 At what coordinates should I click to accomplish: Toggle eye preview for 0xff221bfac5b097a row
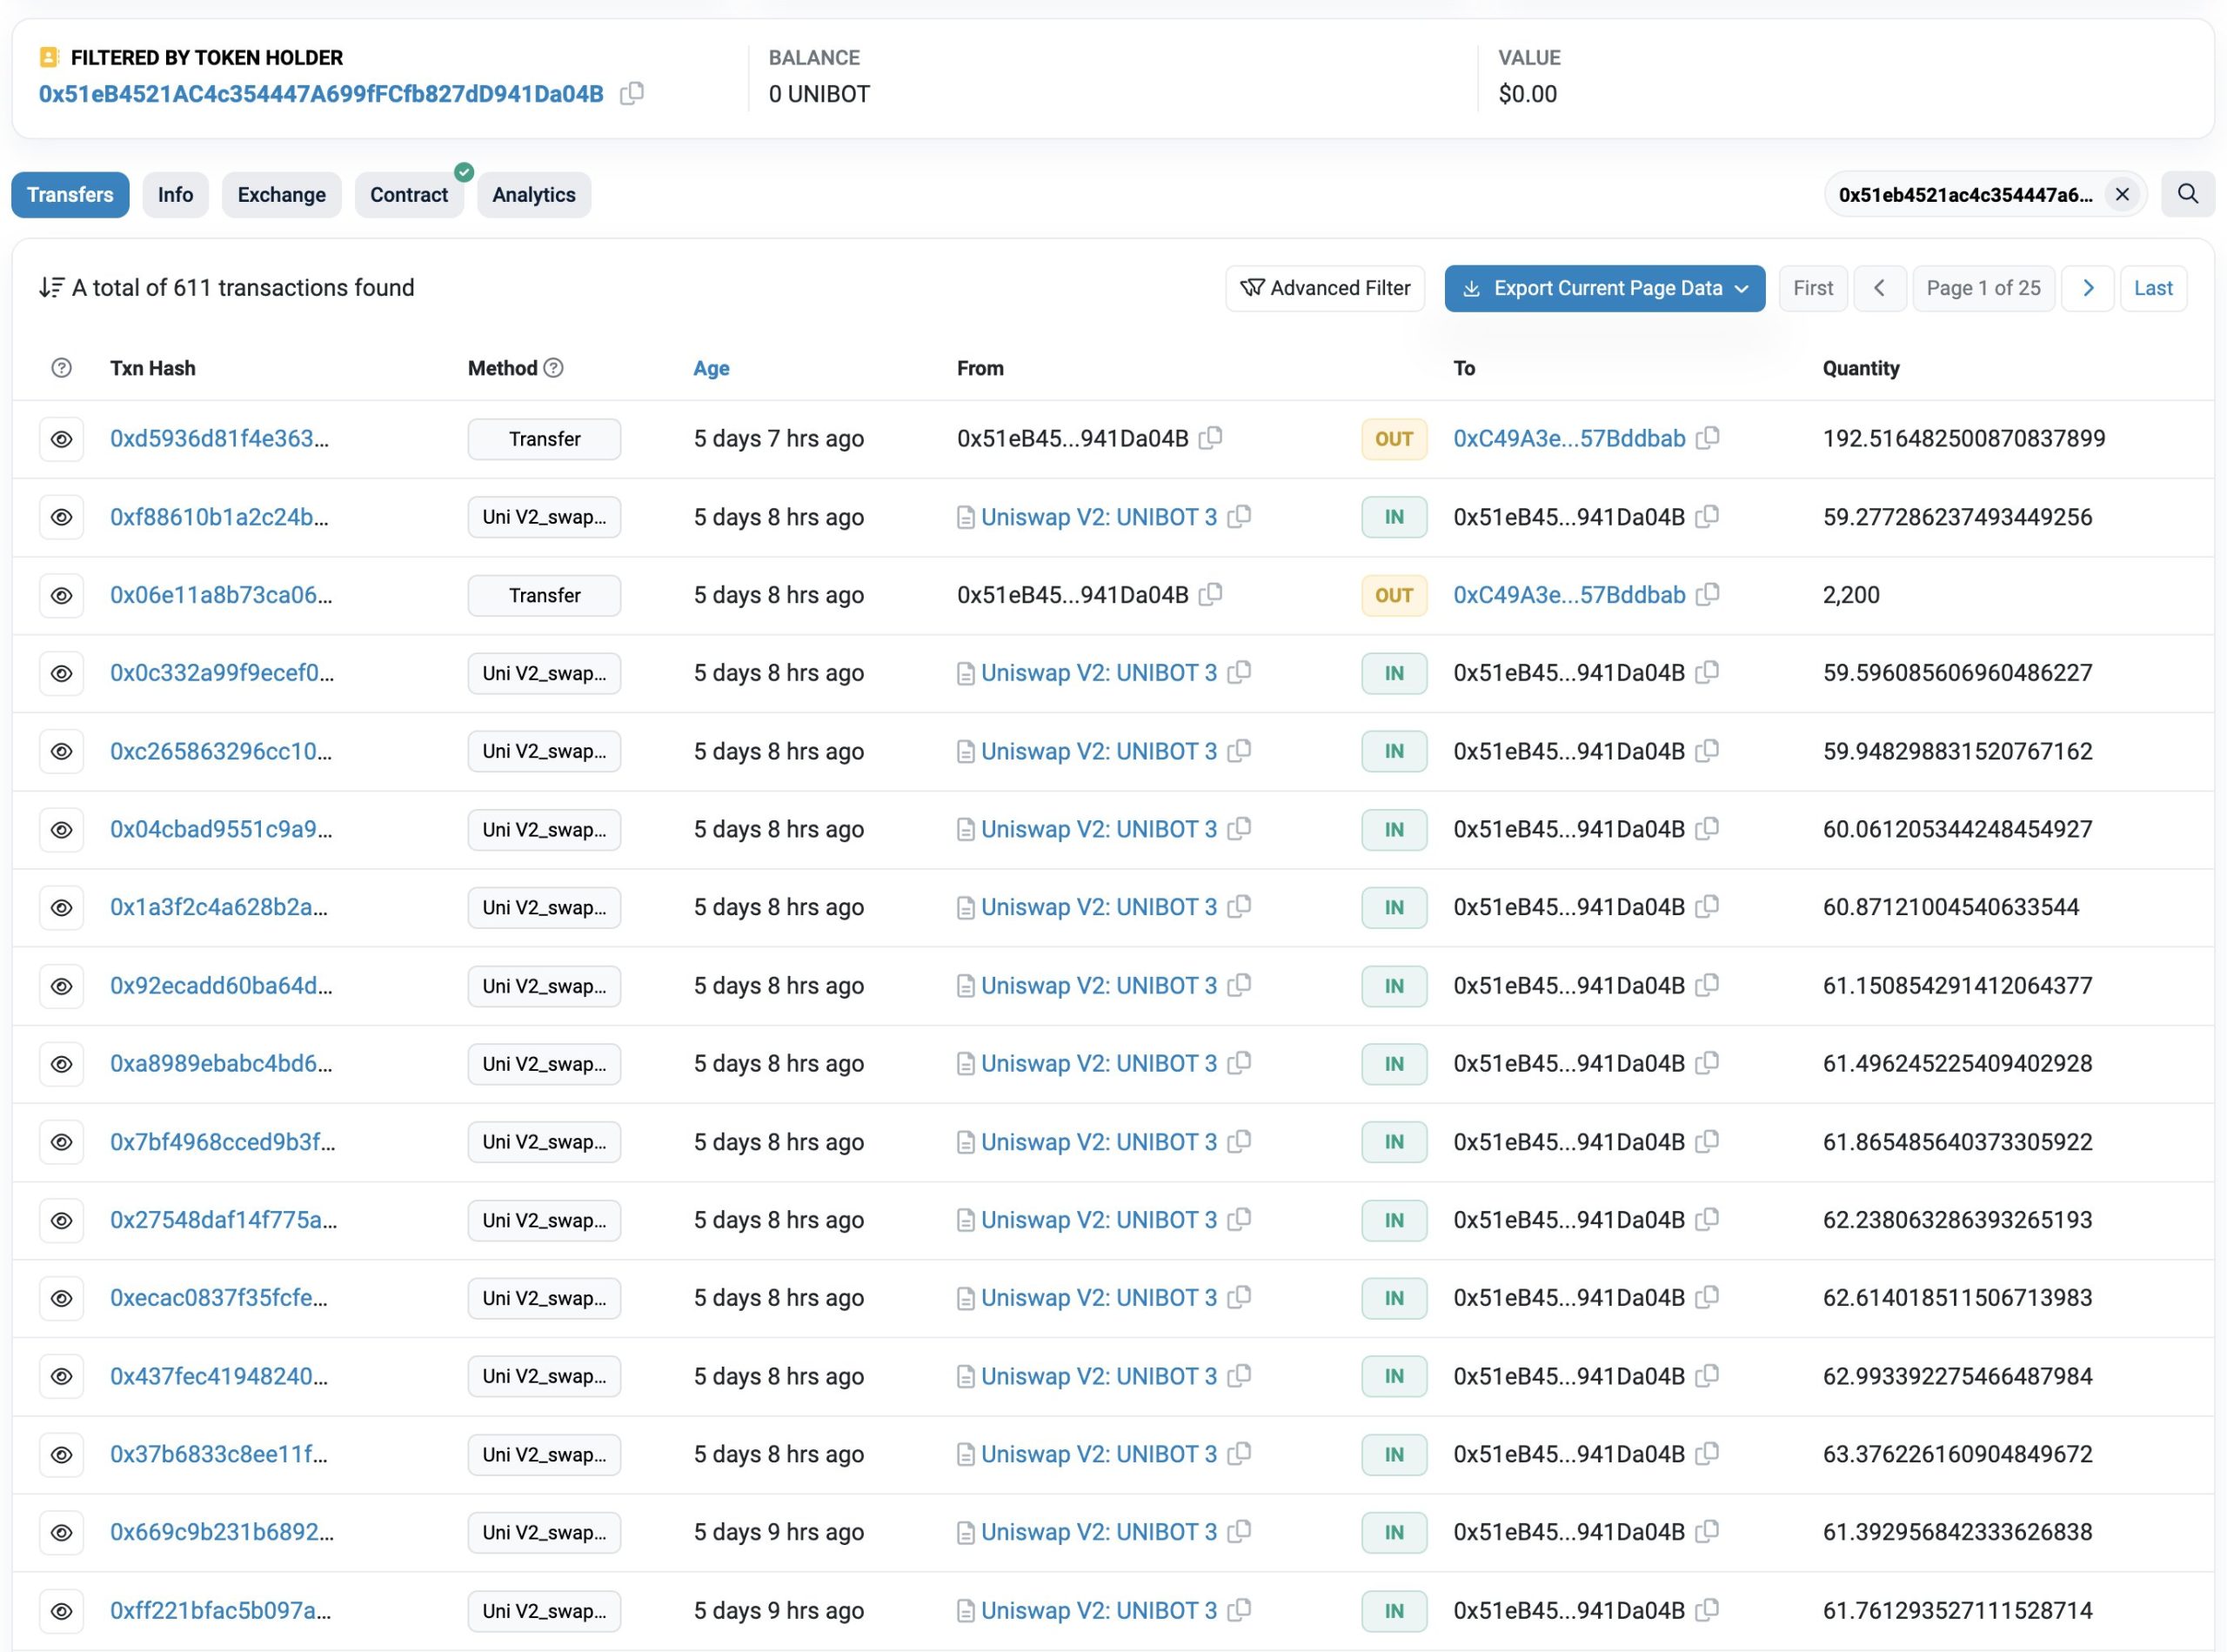61,1611
